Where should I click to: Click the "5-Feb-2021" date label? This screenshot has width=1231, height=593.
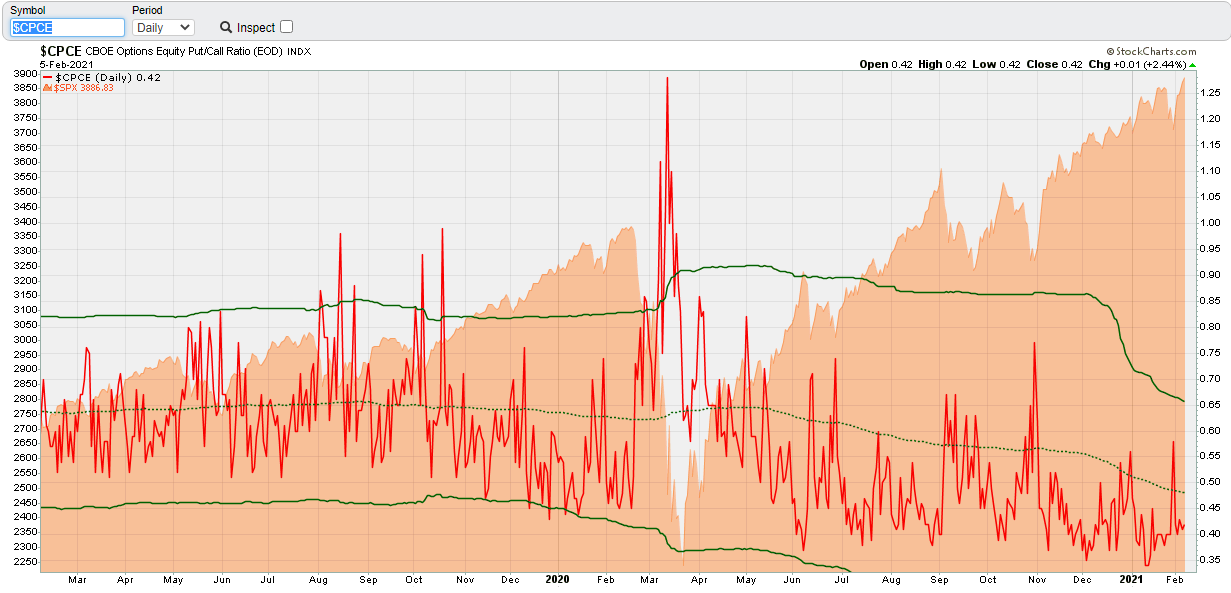pyautogui.click(x=64, y=64)
